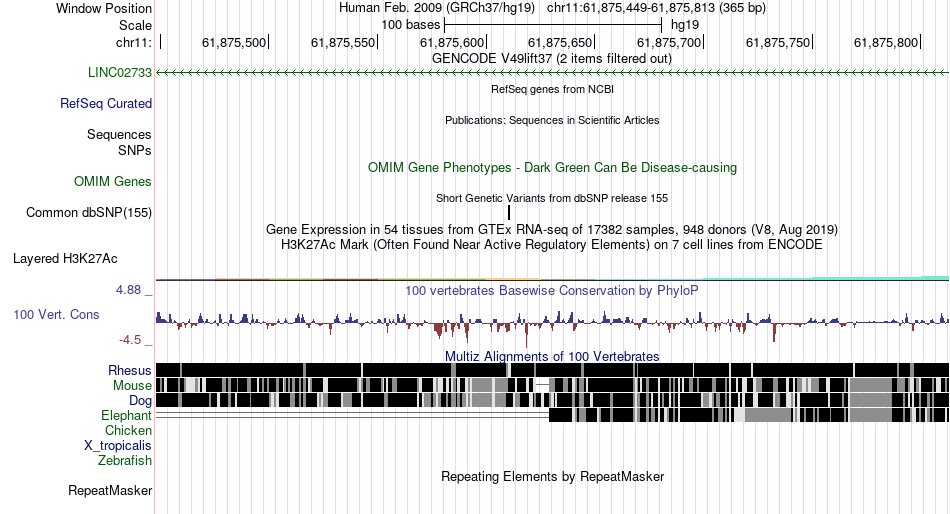Select the Mouse alignment label
950x514 pixels.
pyautogui.click(x=132, y=386)
